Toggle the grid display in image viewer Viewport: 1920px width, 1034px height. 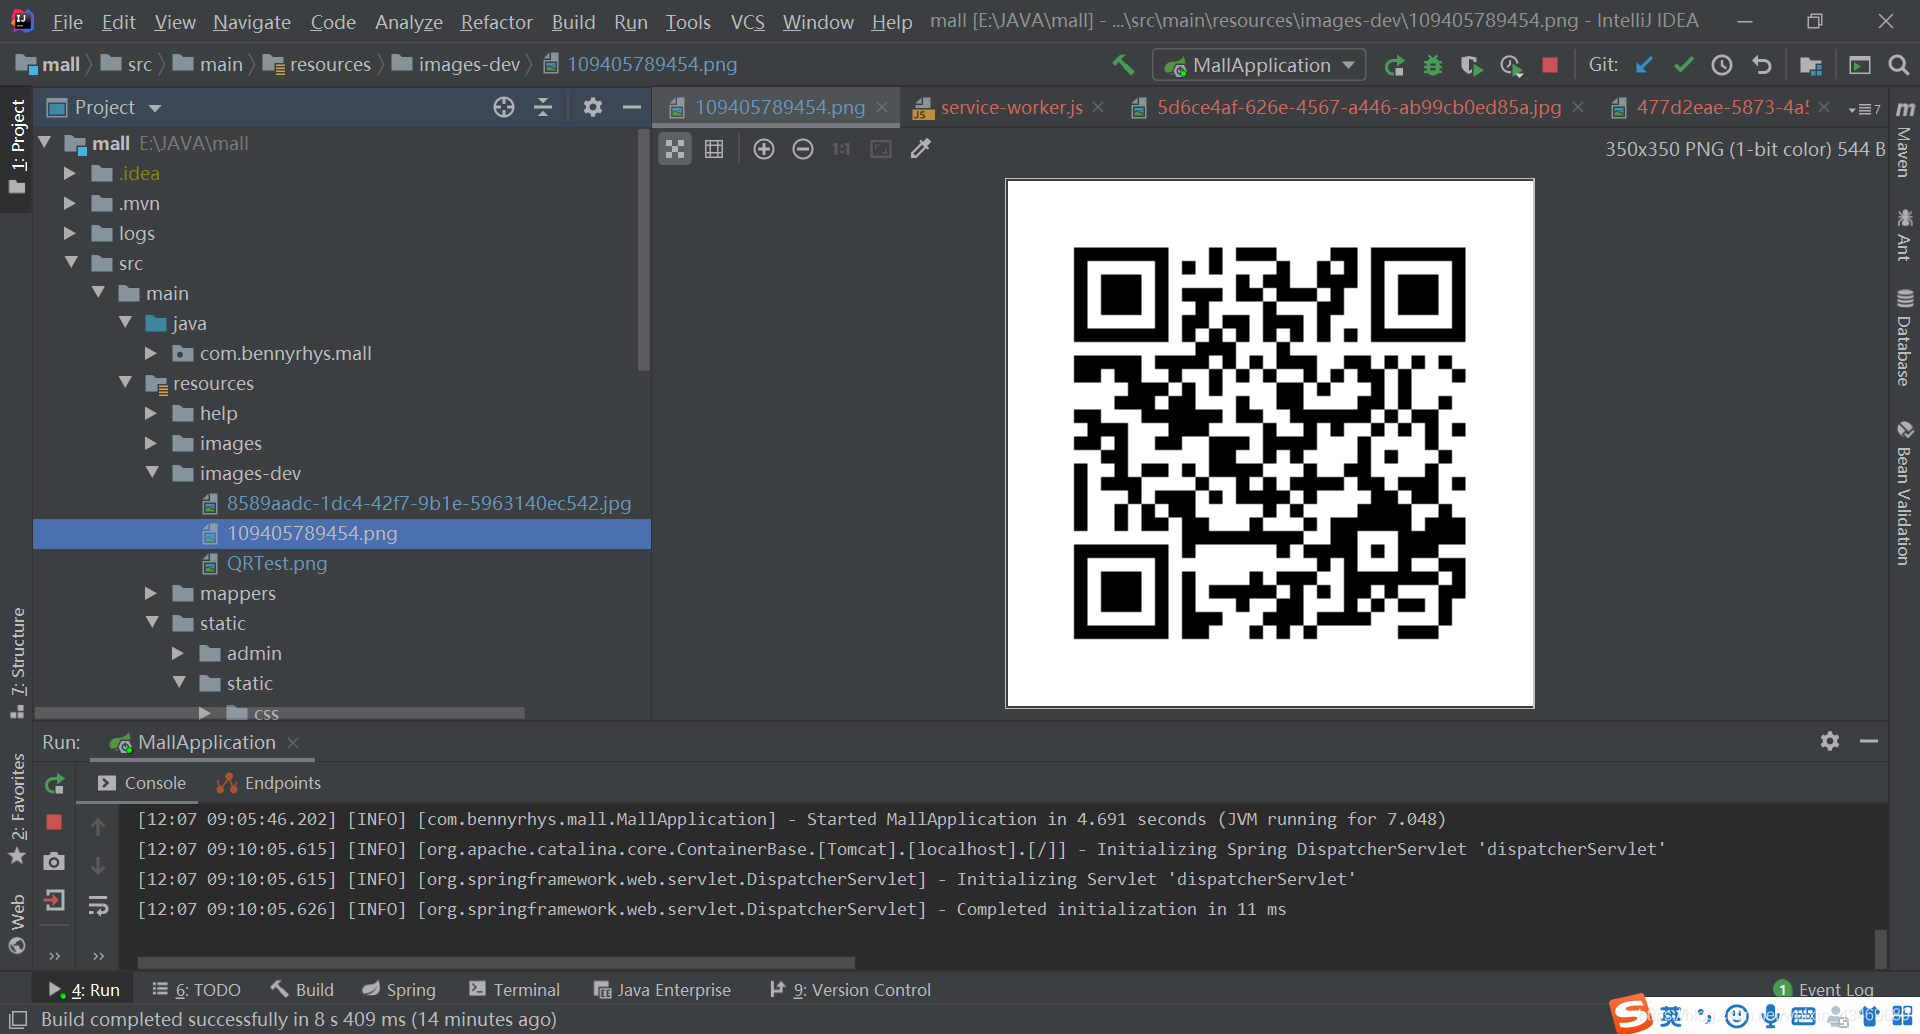pos(714,149)
